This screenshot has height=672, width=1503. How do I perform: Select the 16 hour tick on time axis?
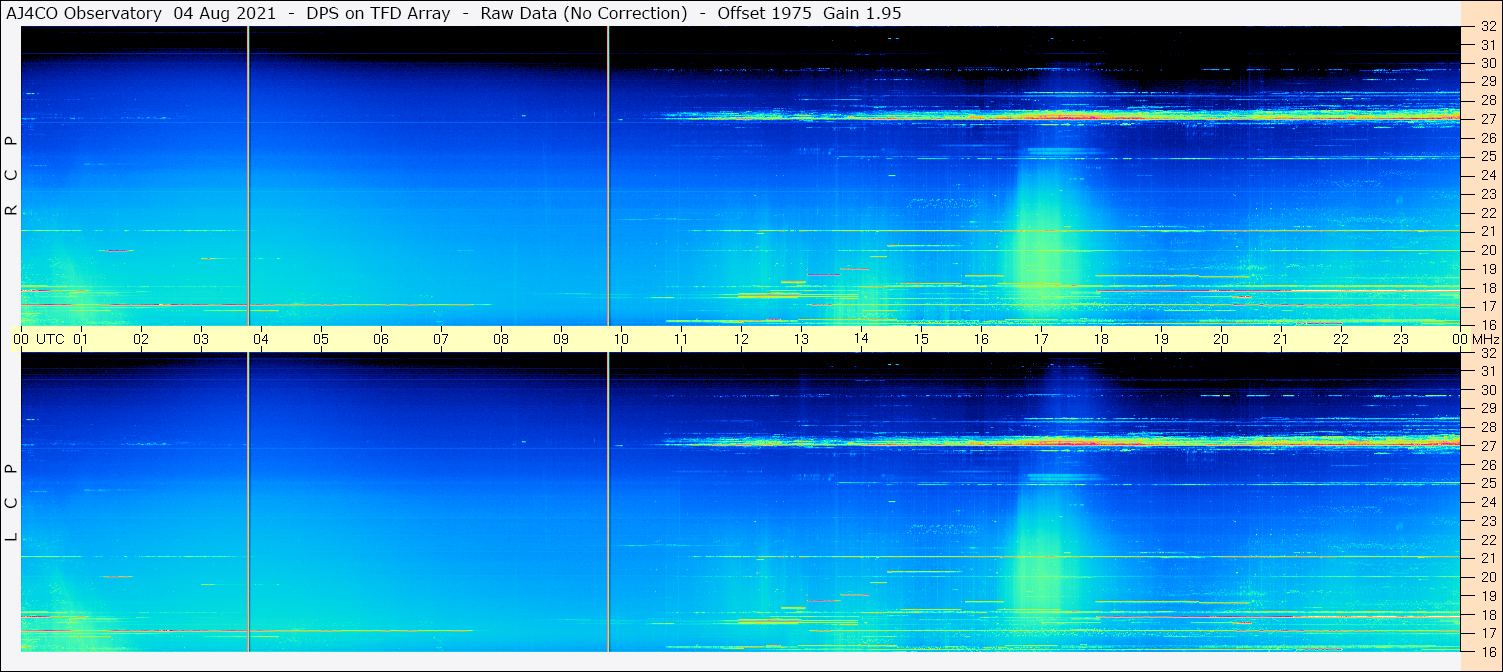pyautogui.click(x=981, y=339)
